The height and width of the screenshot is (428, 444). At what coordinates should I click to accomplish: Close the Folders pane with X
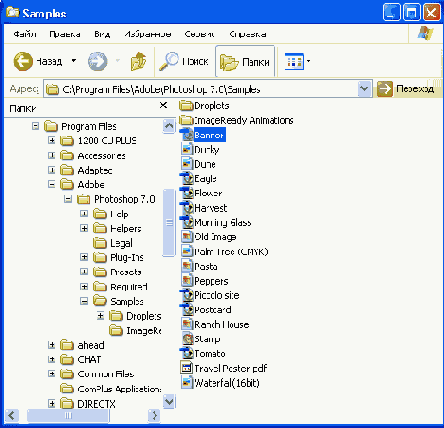[x=163, y=105]
